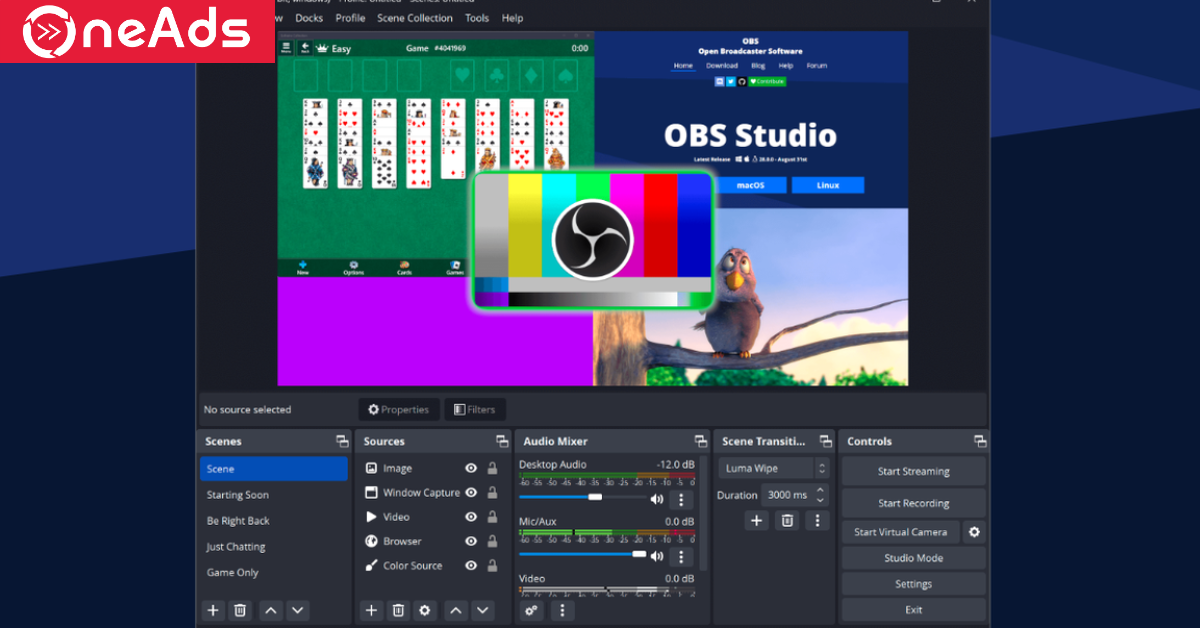Select the 'Just Chatting' scene
This screenshot has width=1200, height=628.
274,547
